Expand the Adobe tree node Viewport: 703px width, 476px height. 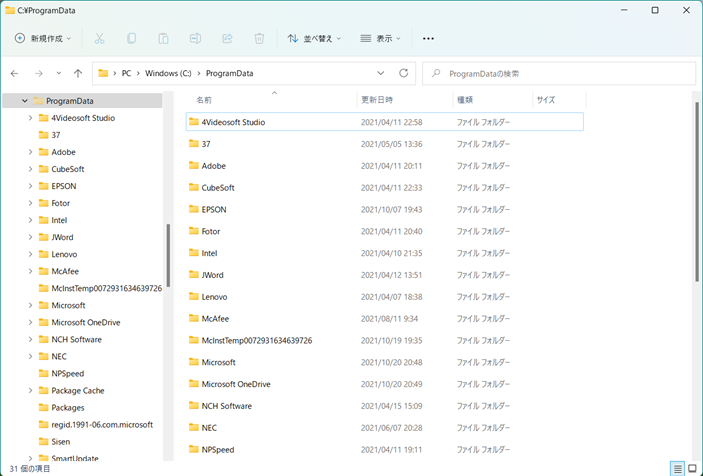click(30, 152)
